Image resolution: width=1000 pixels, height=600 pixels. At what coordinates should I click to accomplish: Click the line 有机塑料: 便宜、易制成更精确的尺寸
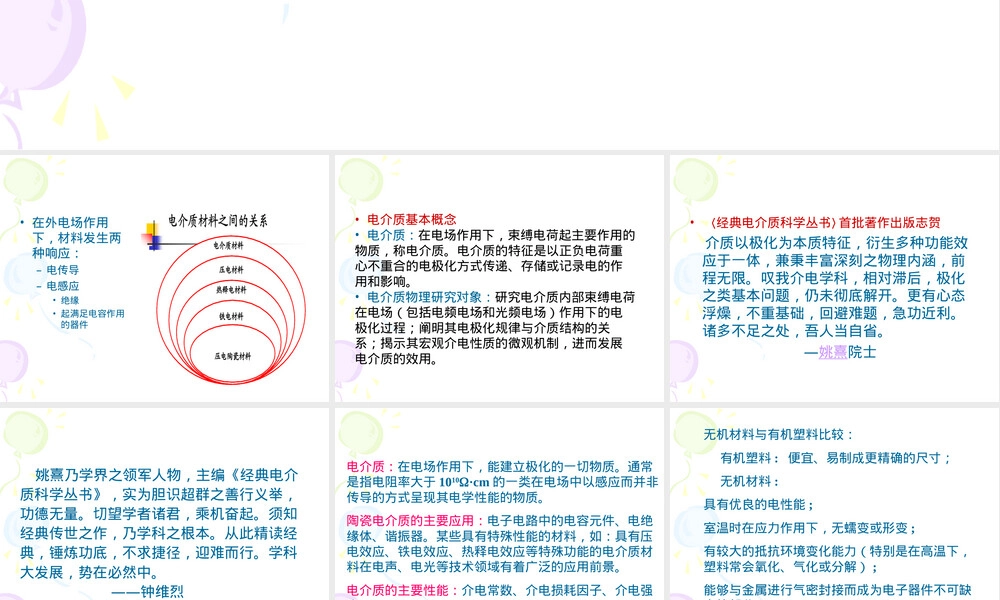835,458
